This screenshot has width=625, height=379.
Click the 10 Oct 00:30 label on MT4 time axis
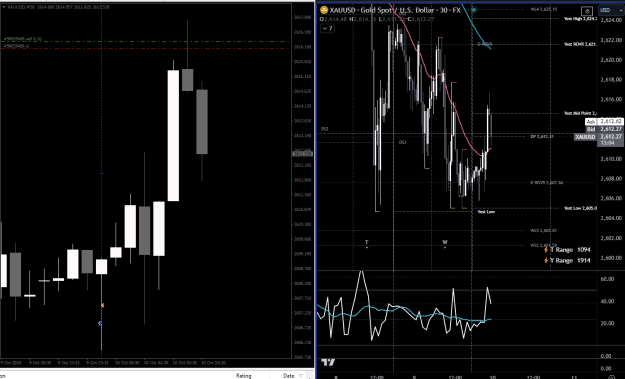128,363
